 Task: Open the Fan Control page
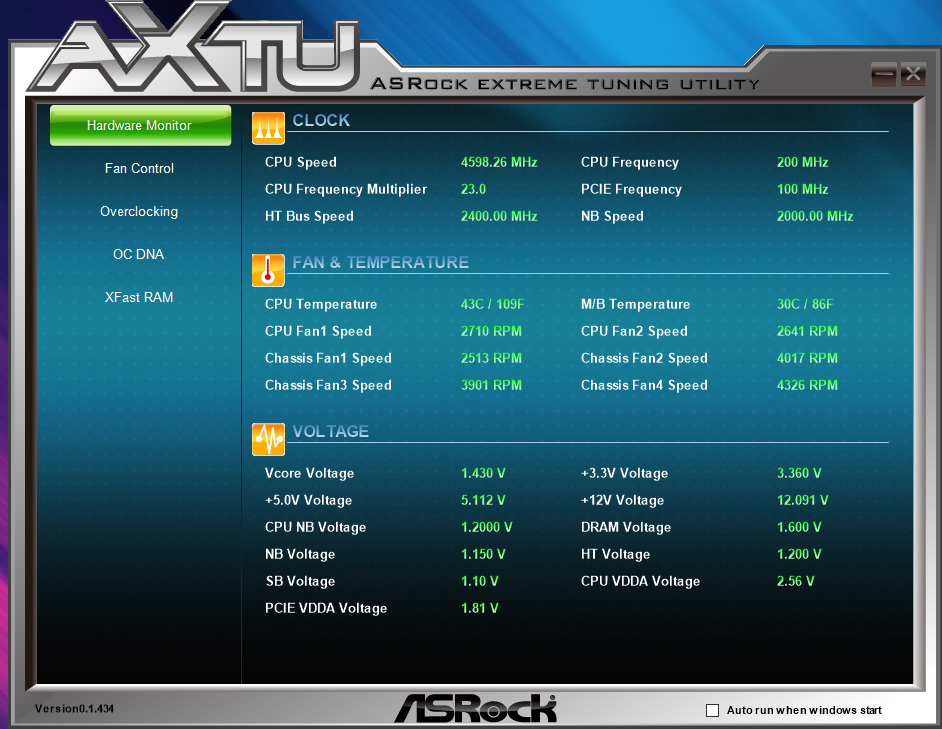(x=139, y=168)
